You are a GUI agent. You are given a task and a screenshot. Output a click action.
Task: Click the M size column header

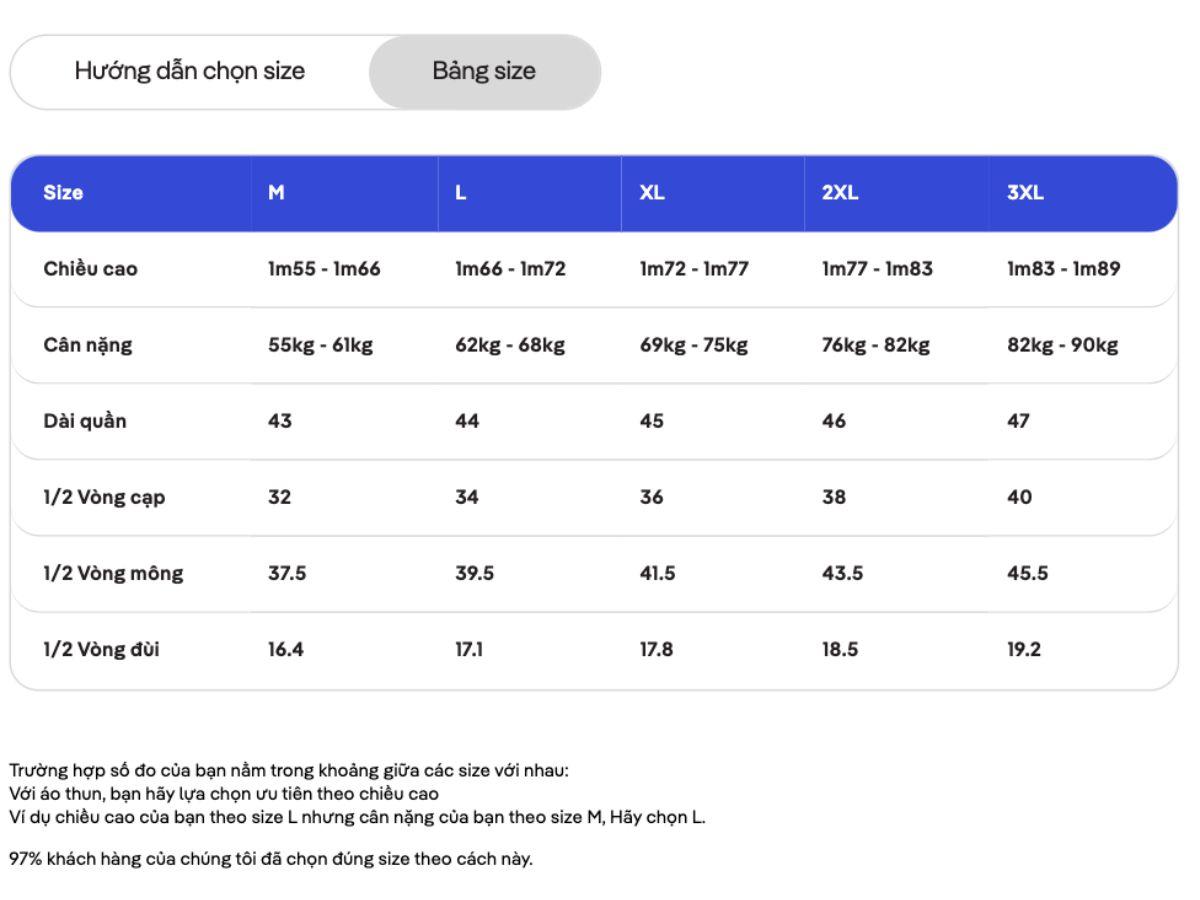click(276, 193)
